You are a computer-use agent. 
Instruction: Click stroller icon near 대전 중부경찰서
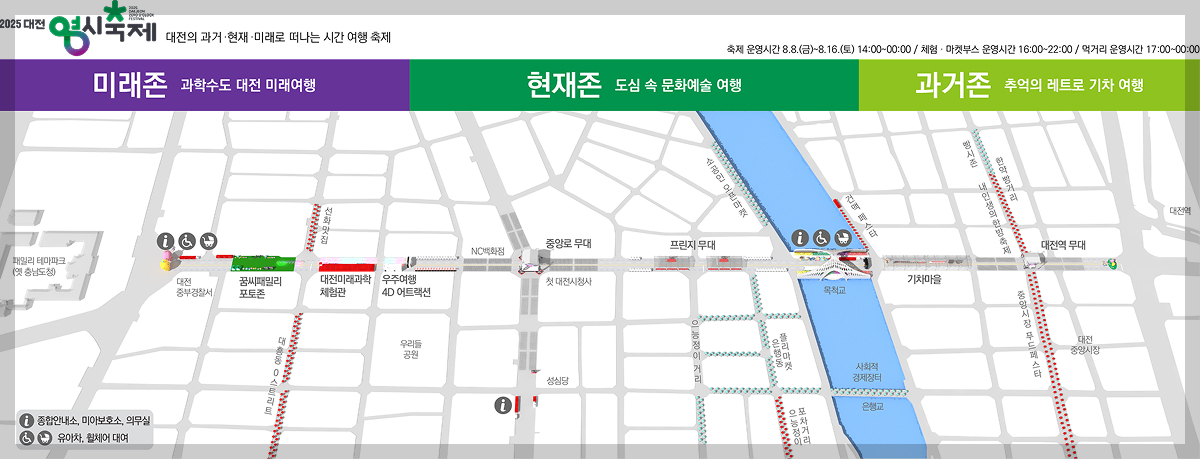pos(208,241)
